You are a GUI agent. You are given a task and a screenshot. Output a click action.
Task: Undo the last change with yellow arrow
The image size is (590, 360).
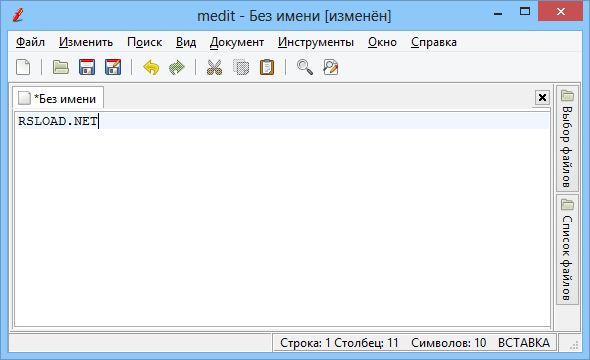pyautogui.click(x=151, y=67)
